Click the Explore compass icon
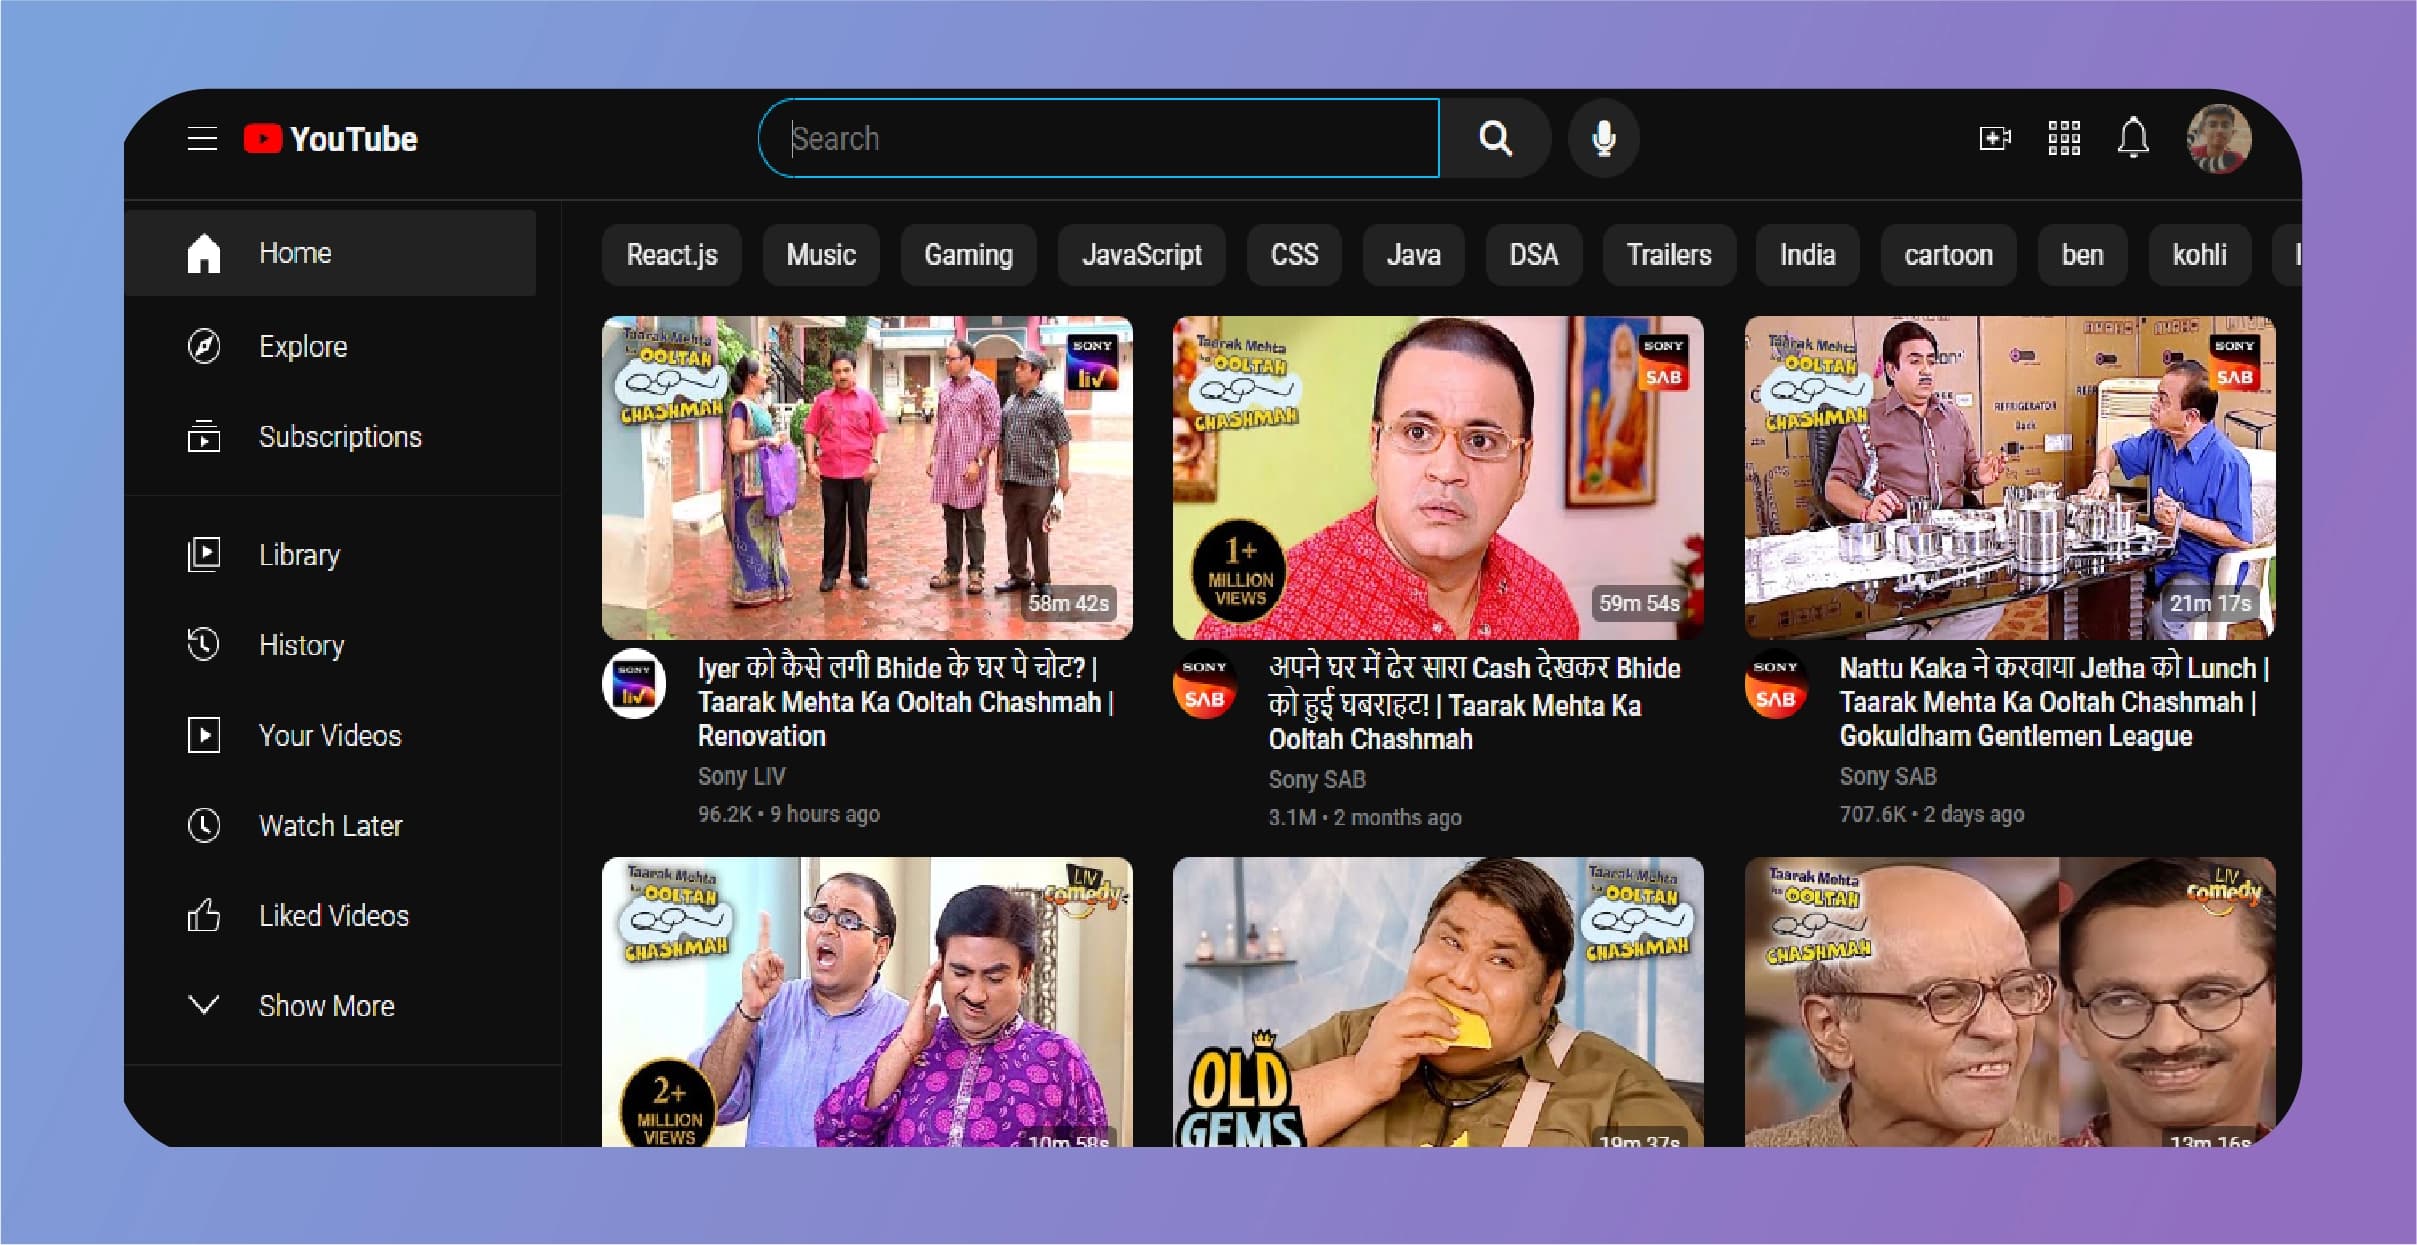Image resolution: width=2417 pixels, height=1245 pixels. click(x=203, y=346)
